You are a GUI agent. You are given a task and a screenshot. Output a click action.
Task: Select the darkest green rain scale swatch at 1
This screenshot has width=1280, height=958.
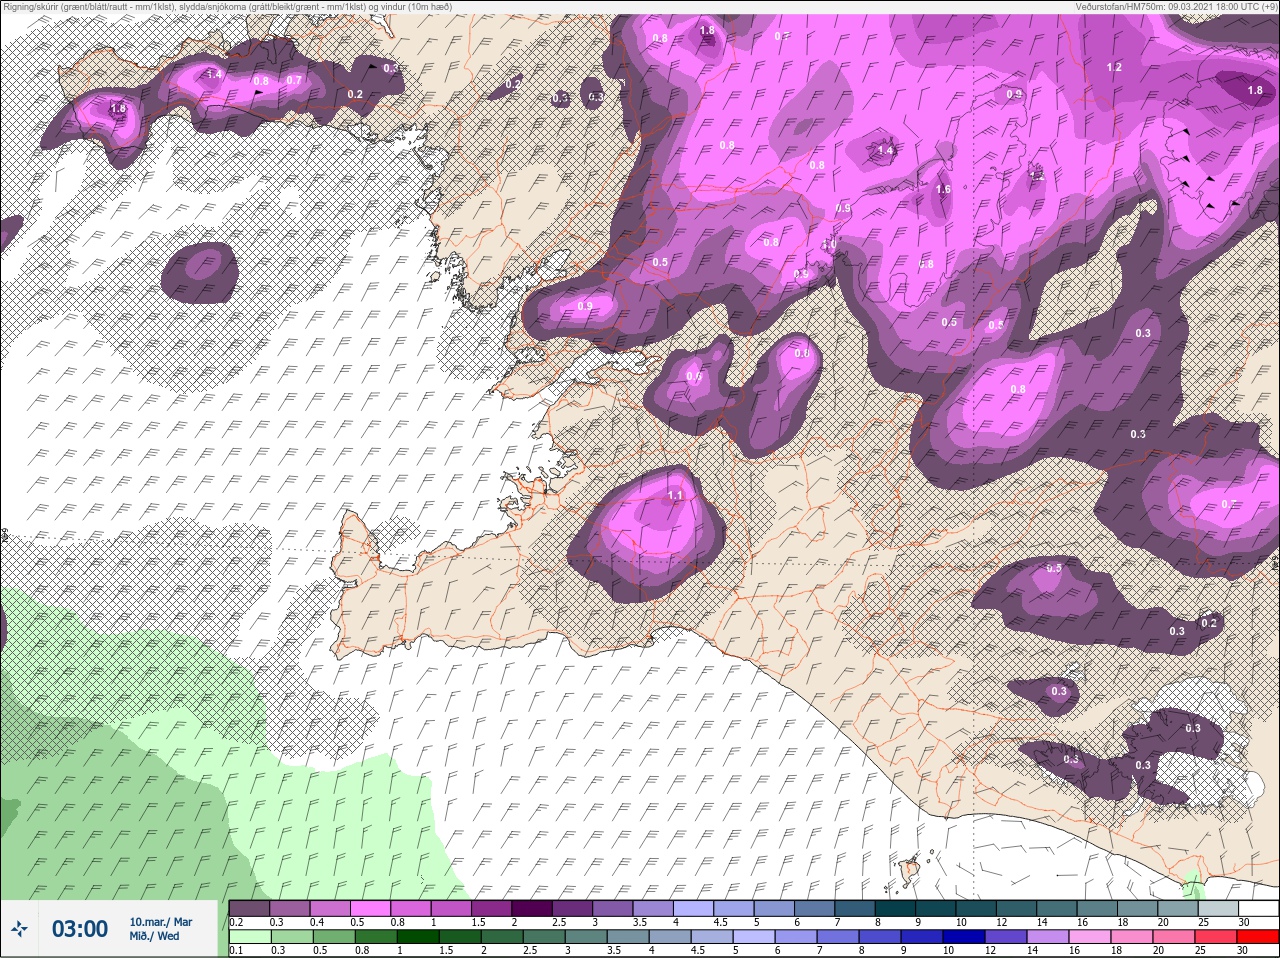coord(417,936)
